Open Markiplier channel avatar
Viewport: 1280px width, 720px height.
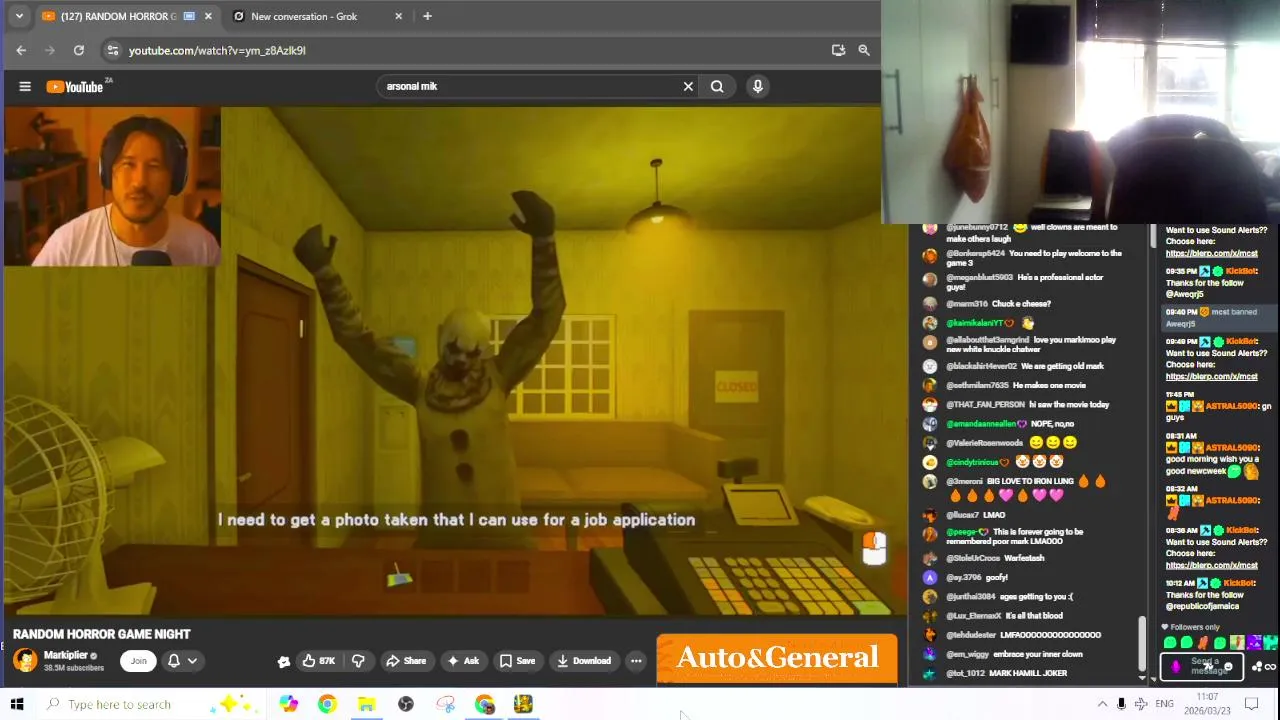pos(25,660)
